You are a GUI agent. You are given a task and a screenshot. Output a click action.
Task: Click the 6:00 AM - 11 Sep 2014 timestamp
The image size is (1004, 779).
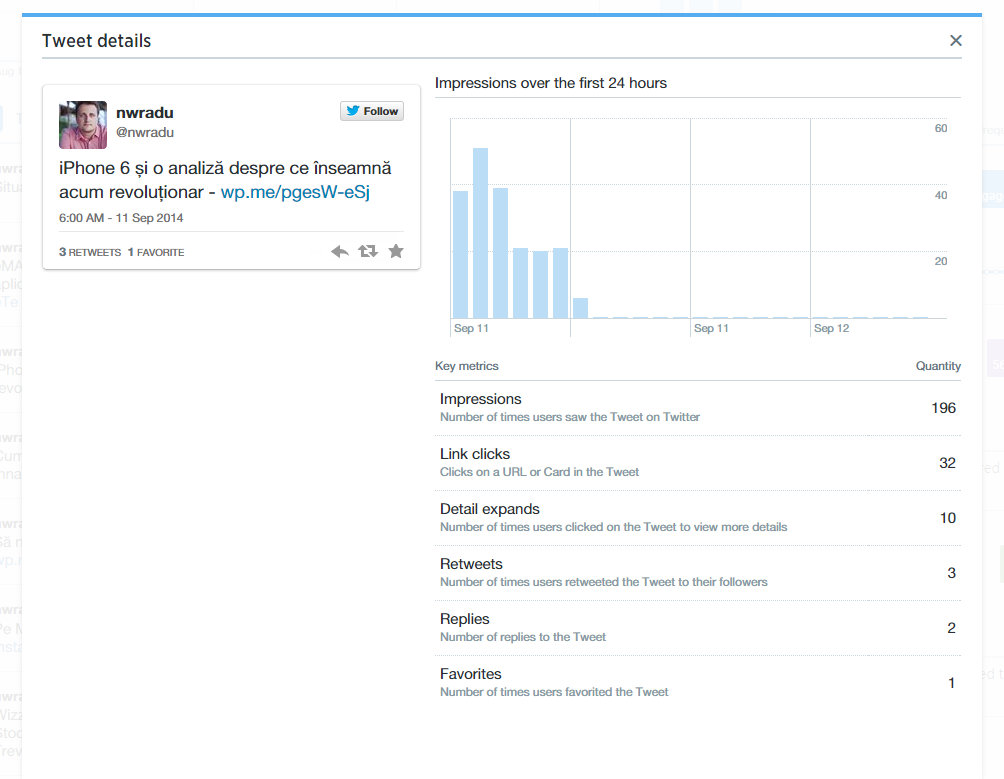(121, 217)
